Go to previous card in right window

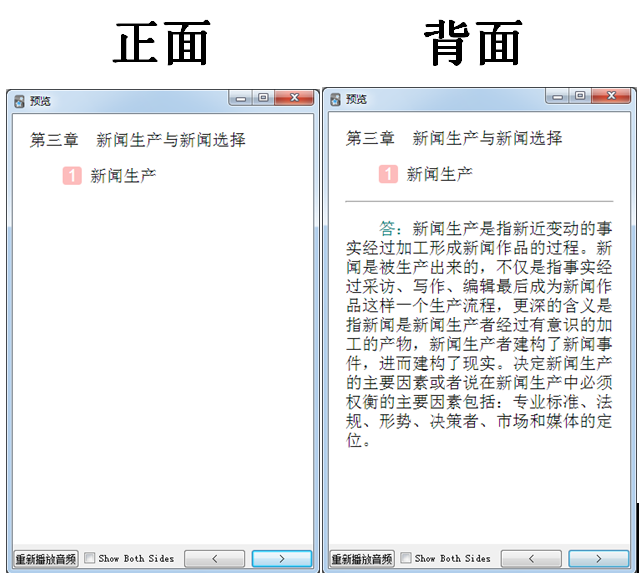[x=531, y=559]
